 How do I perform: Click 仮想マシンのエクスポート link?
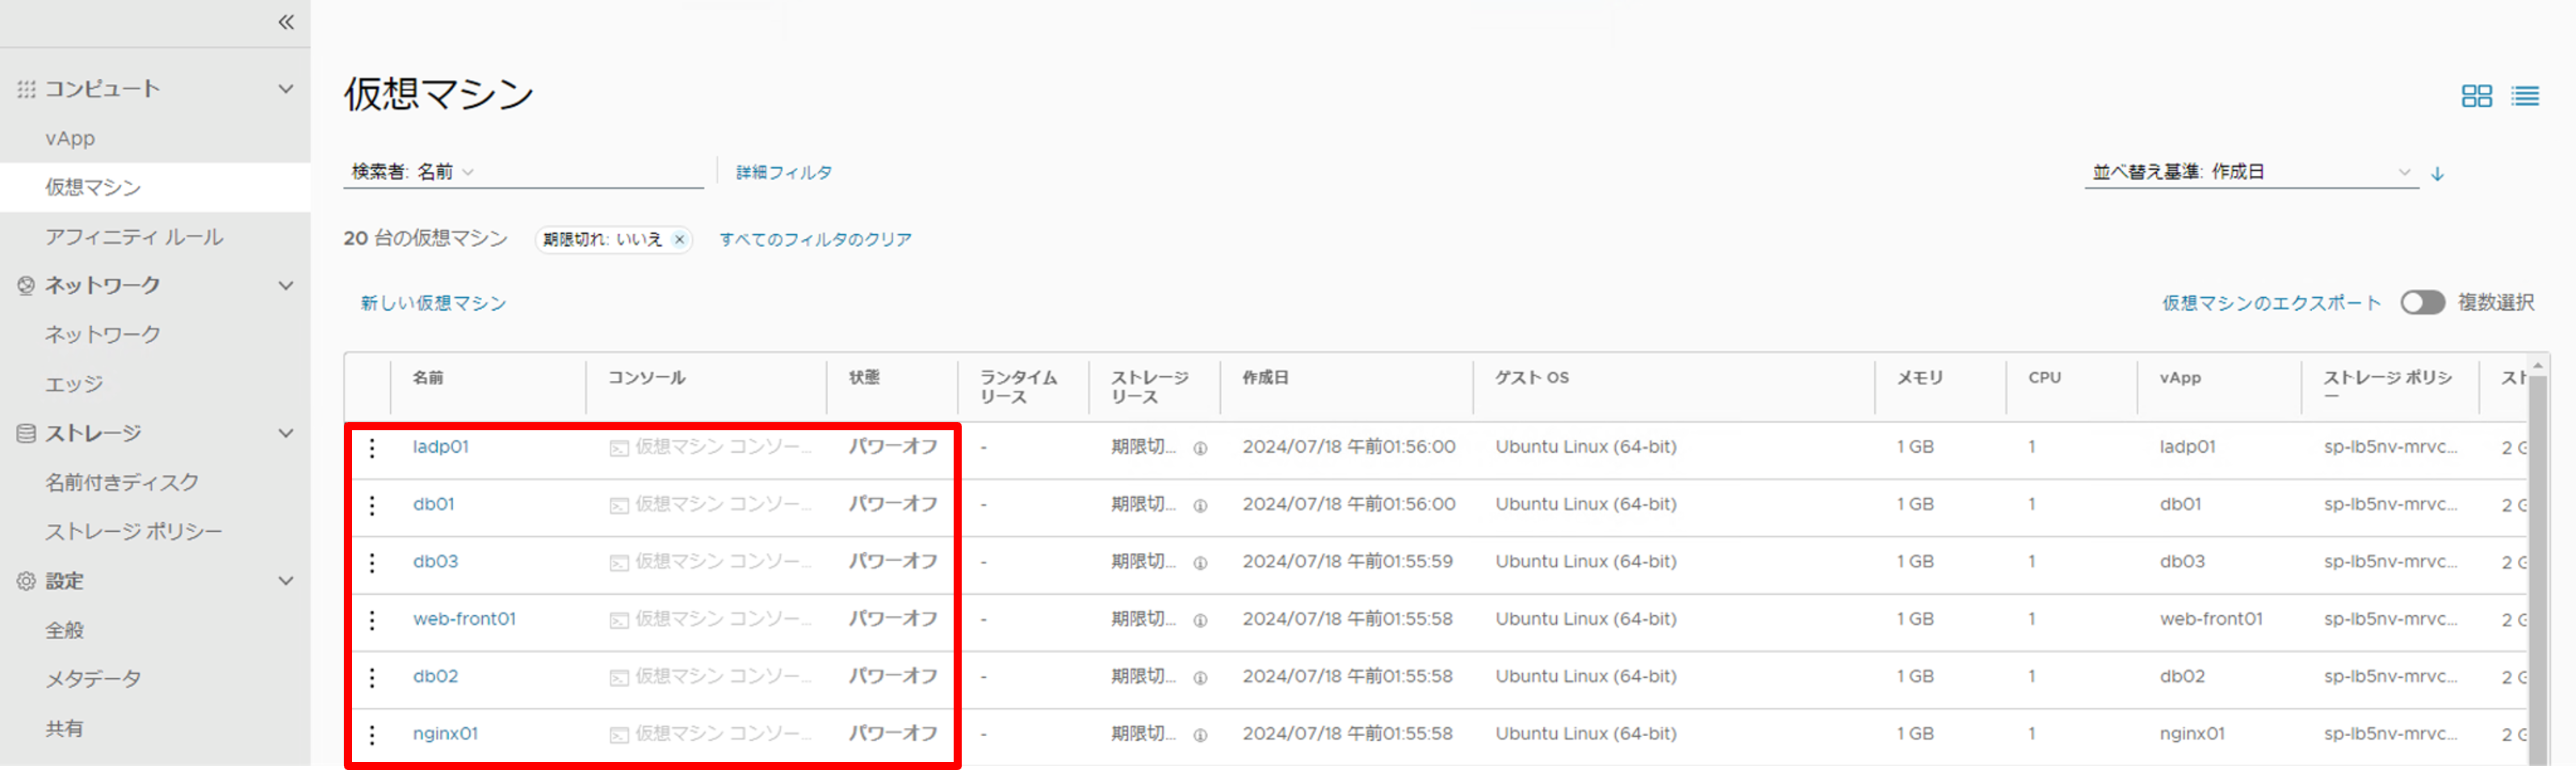pyautogui.click(x=2271, y=303)
